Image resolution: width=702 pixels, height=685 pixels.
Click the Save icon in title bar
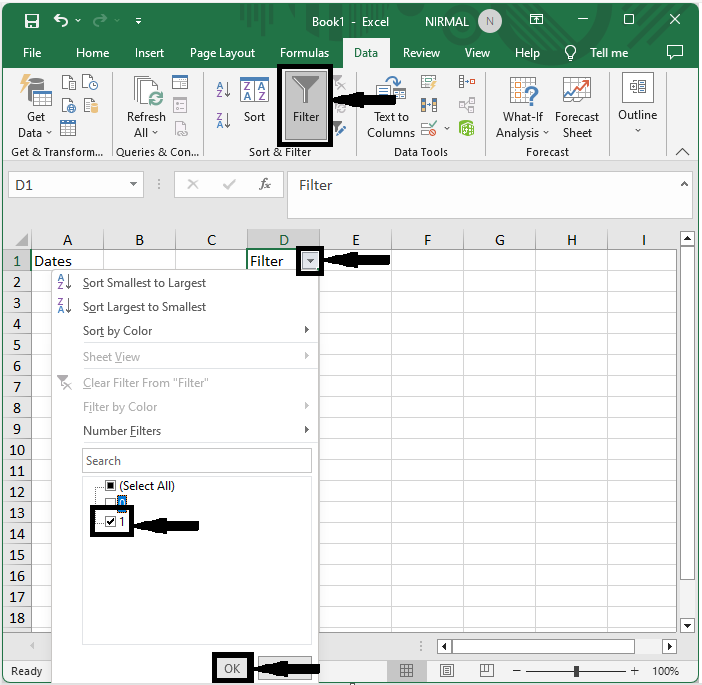pos(31,21)
